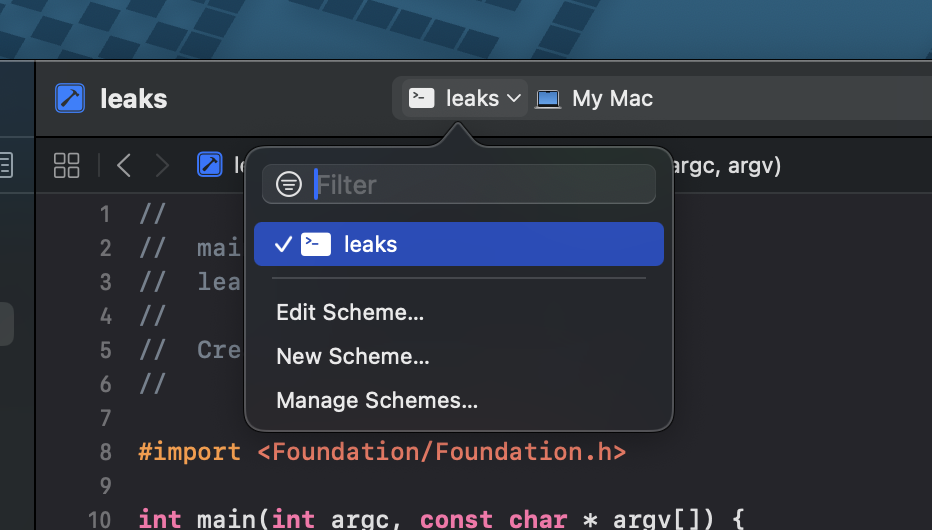
Task: Click the filter options icon in scheme popup
Action: pos(289,185)
